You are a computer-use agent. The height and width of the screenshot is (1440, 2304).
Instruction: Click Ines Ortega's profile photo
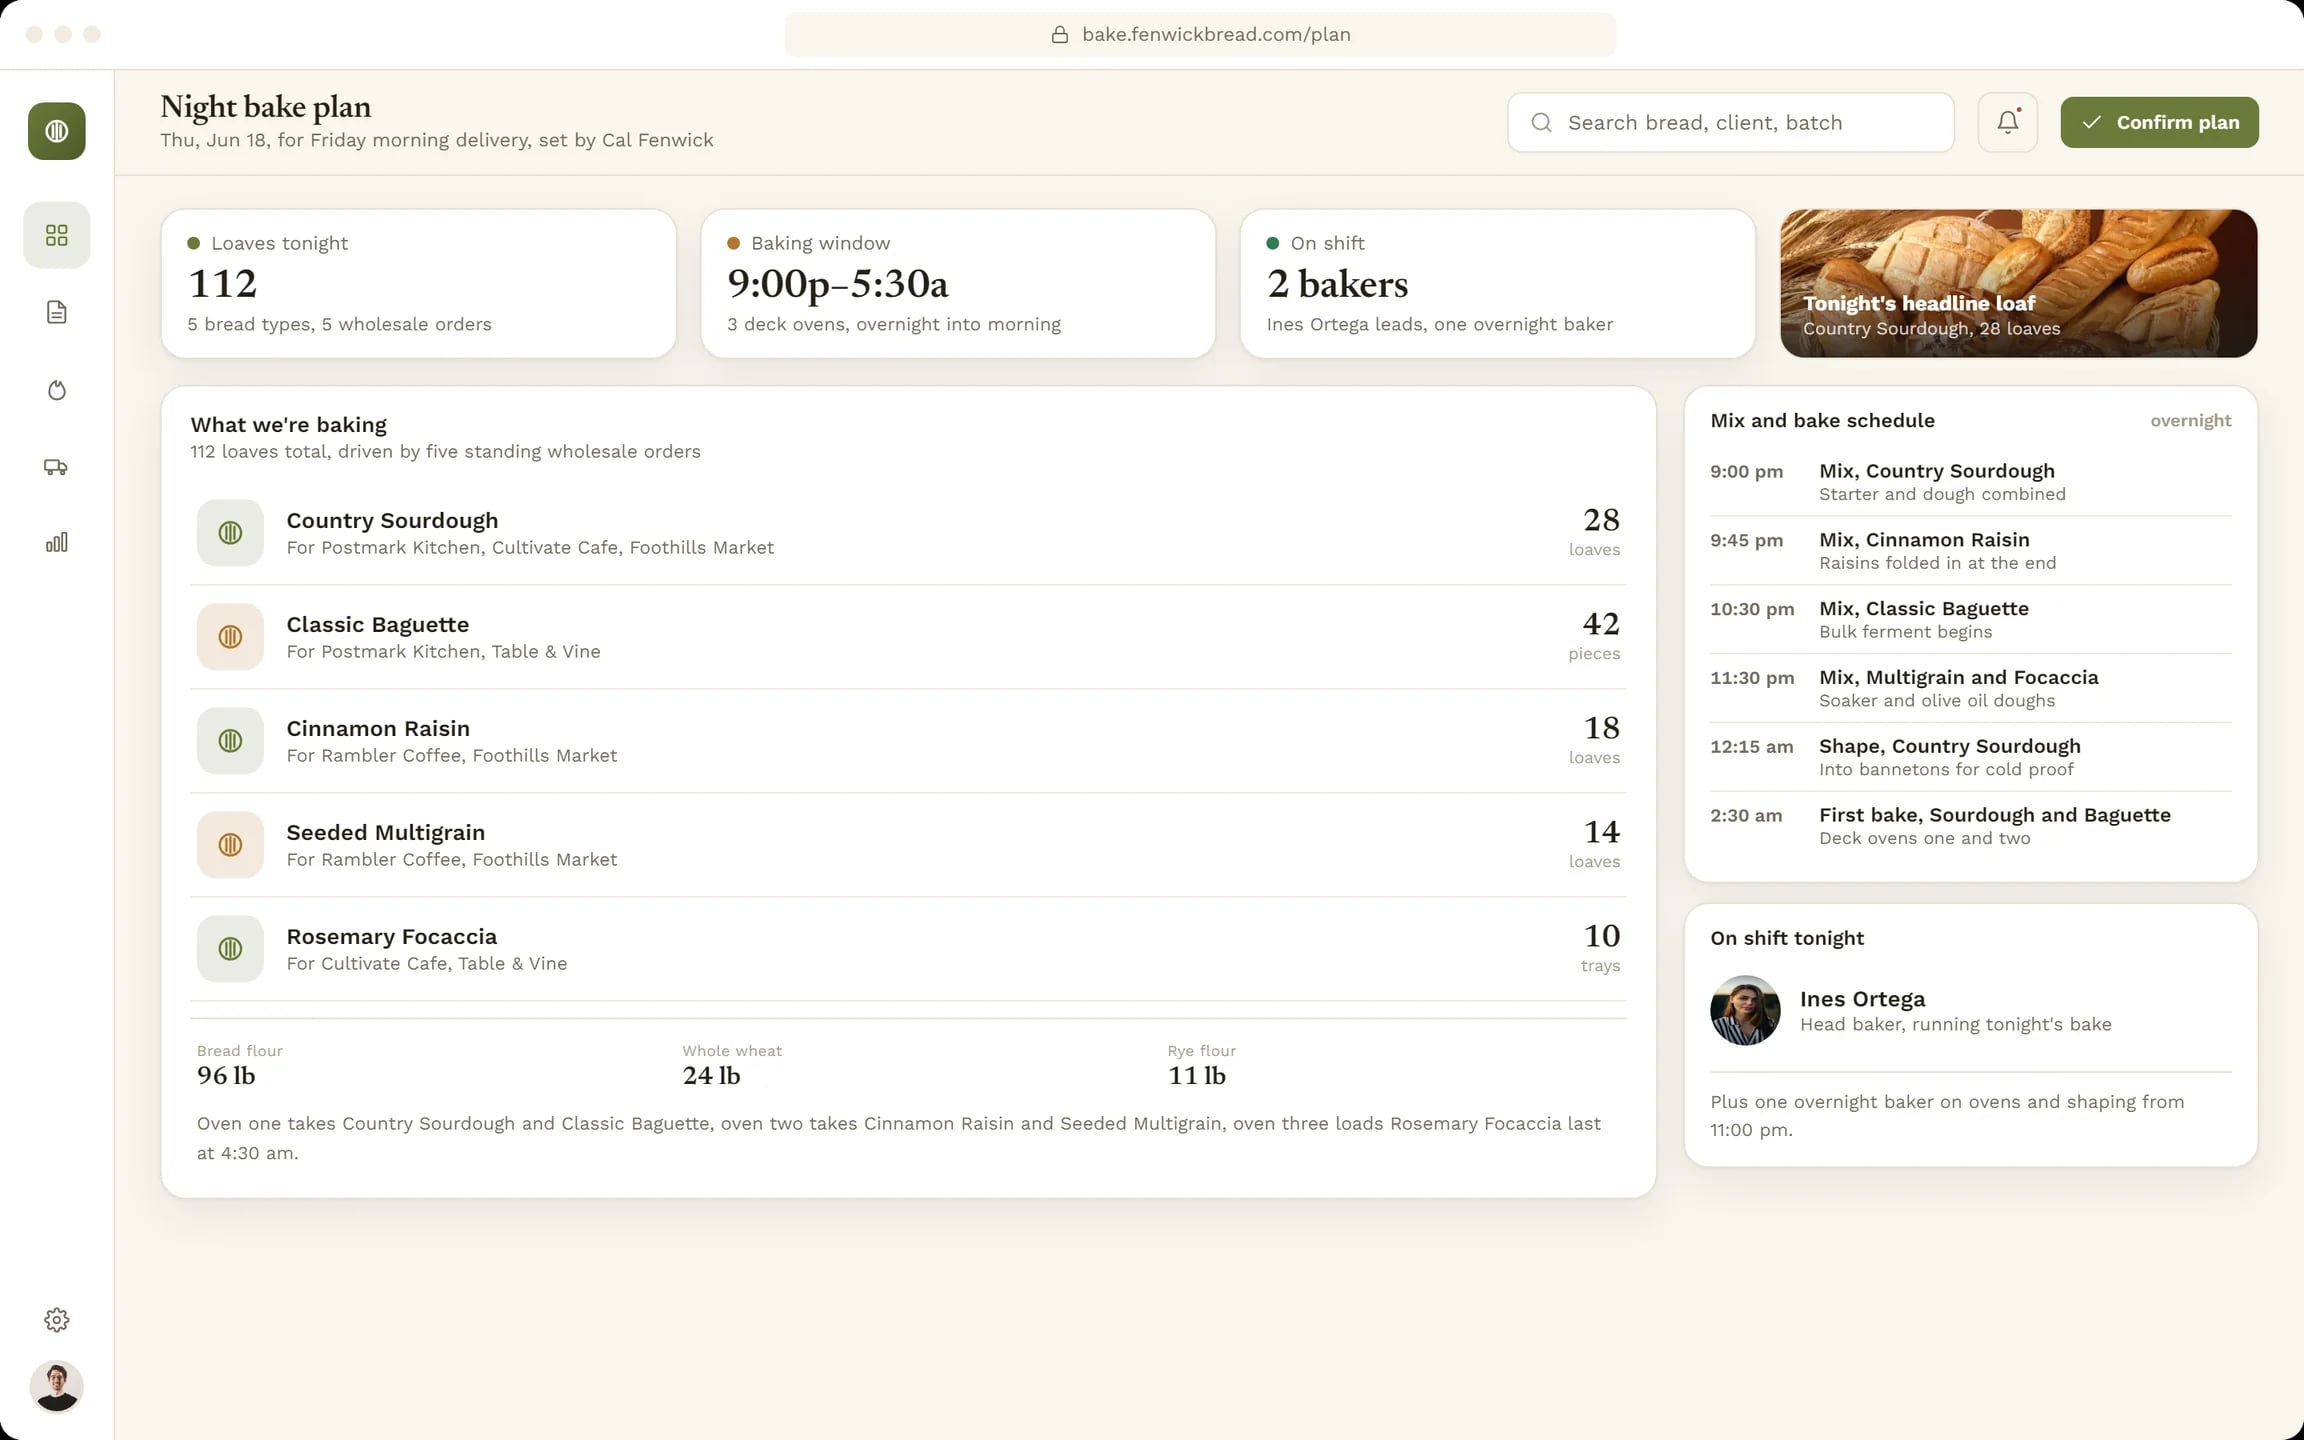click(x=1745, y=1011)
